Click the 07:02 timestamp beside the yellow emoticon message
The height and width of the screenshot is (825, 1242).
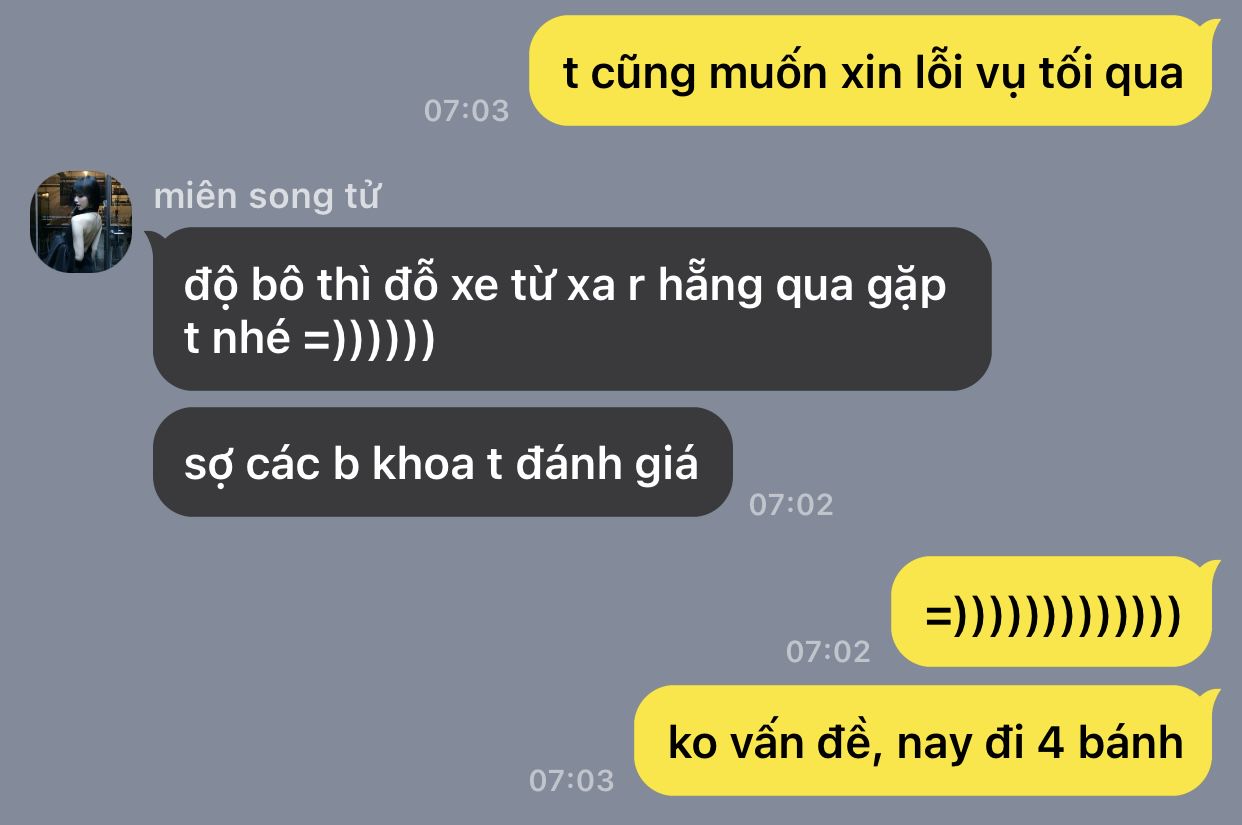click(828, 651)
